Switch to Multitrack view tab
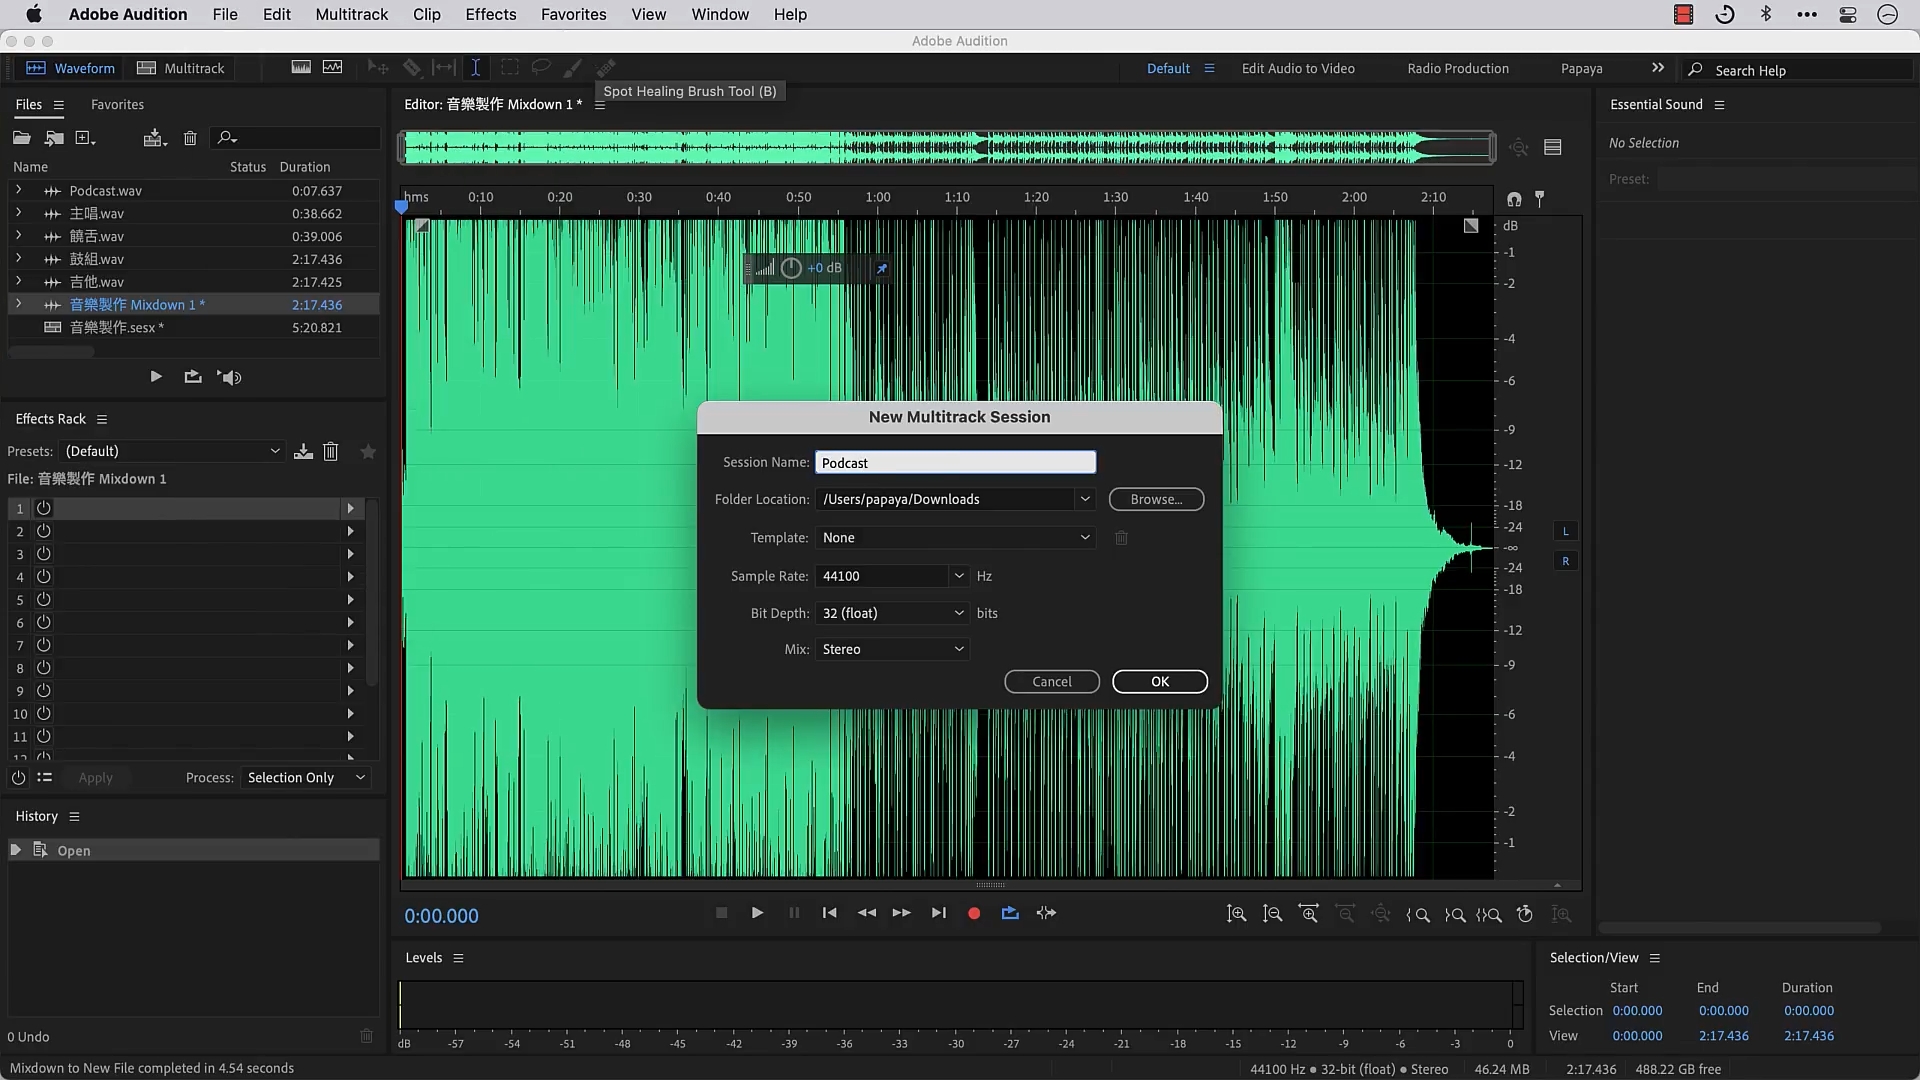 pos(181,68)
